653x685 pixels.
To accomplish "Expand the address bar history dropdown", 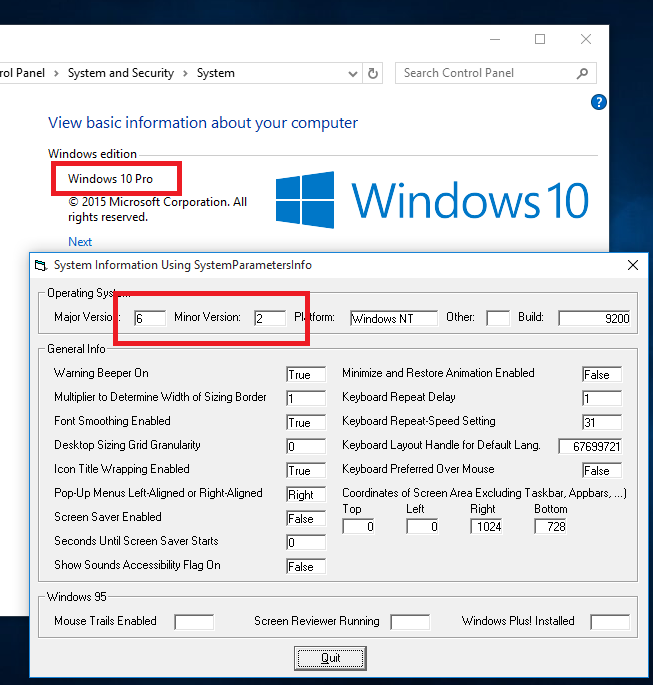I will click(353, 73).
